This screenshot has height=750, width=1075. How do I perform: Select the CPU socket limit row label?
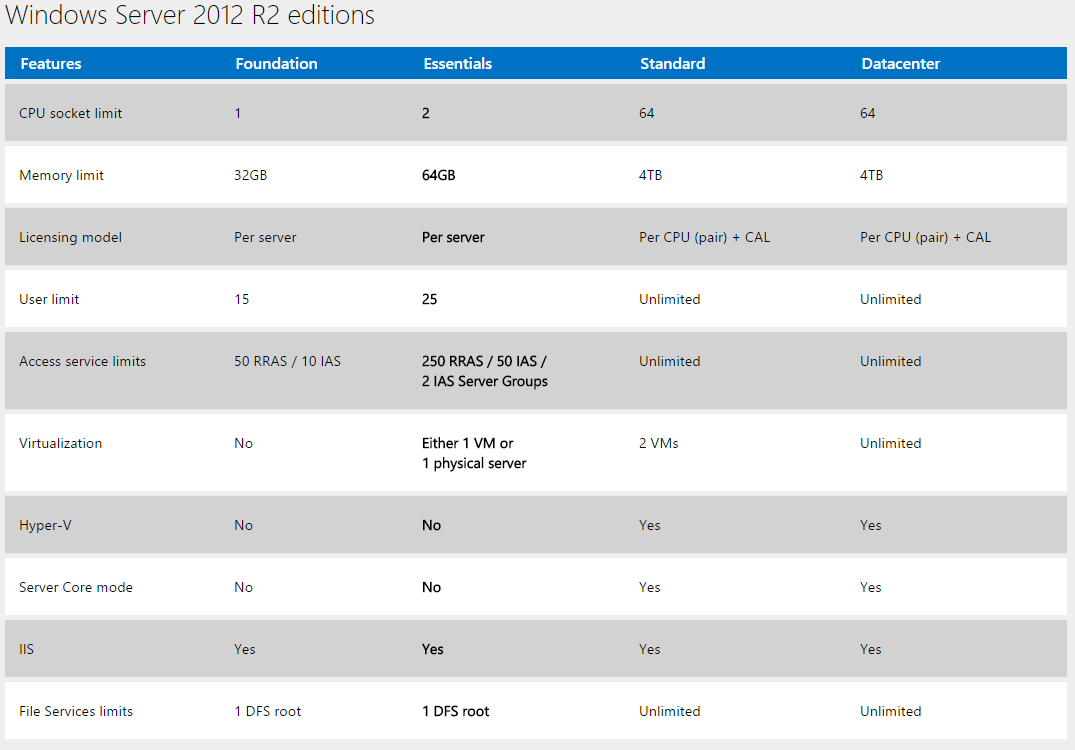tap(70, 113)
